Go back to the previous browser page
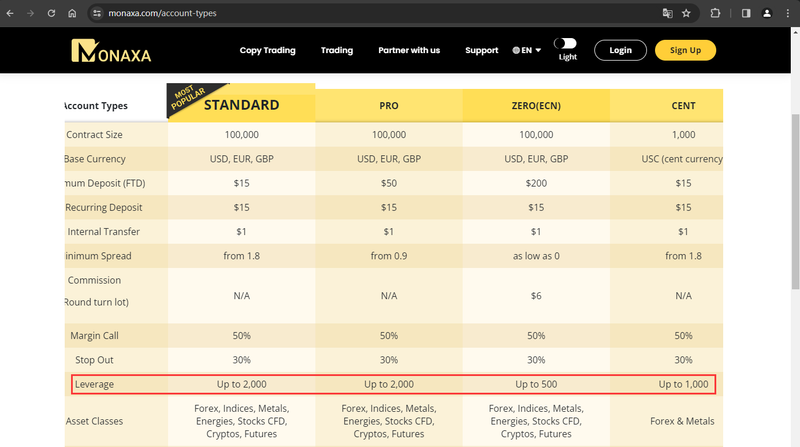 coord(10,13)
